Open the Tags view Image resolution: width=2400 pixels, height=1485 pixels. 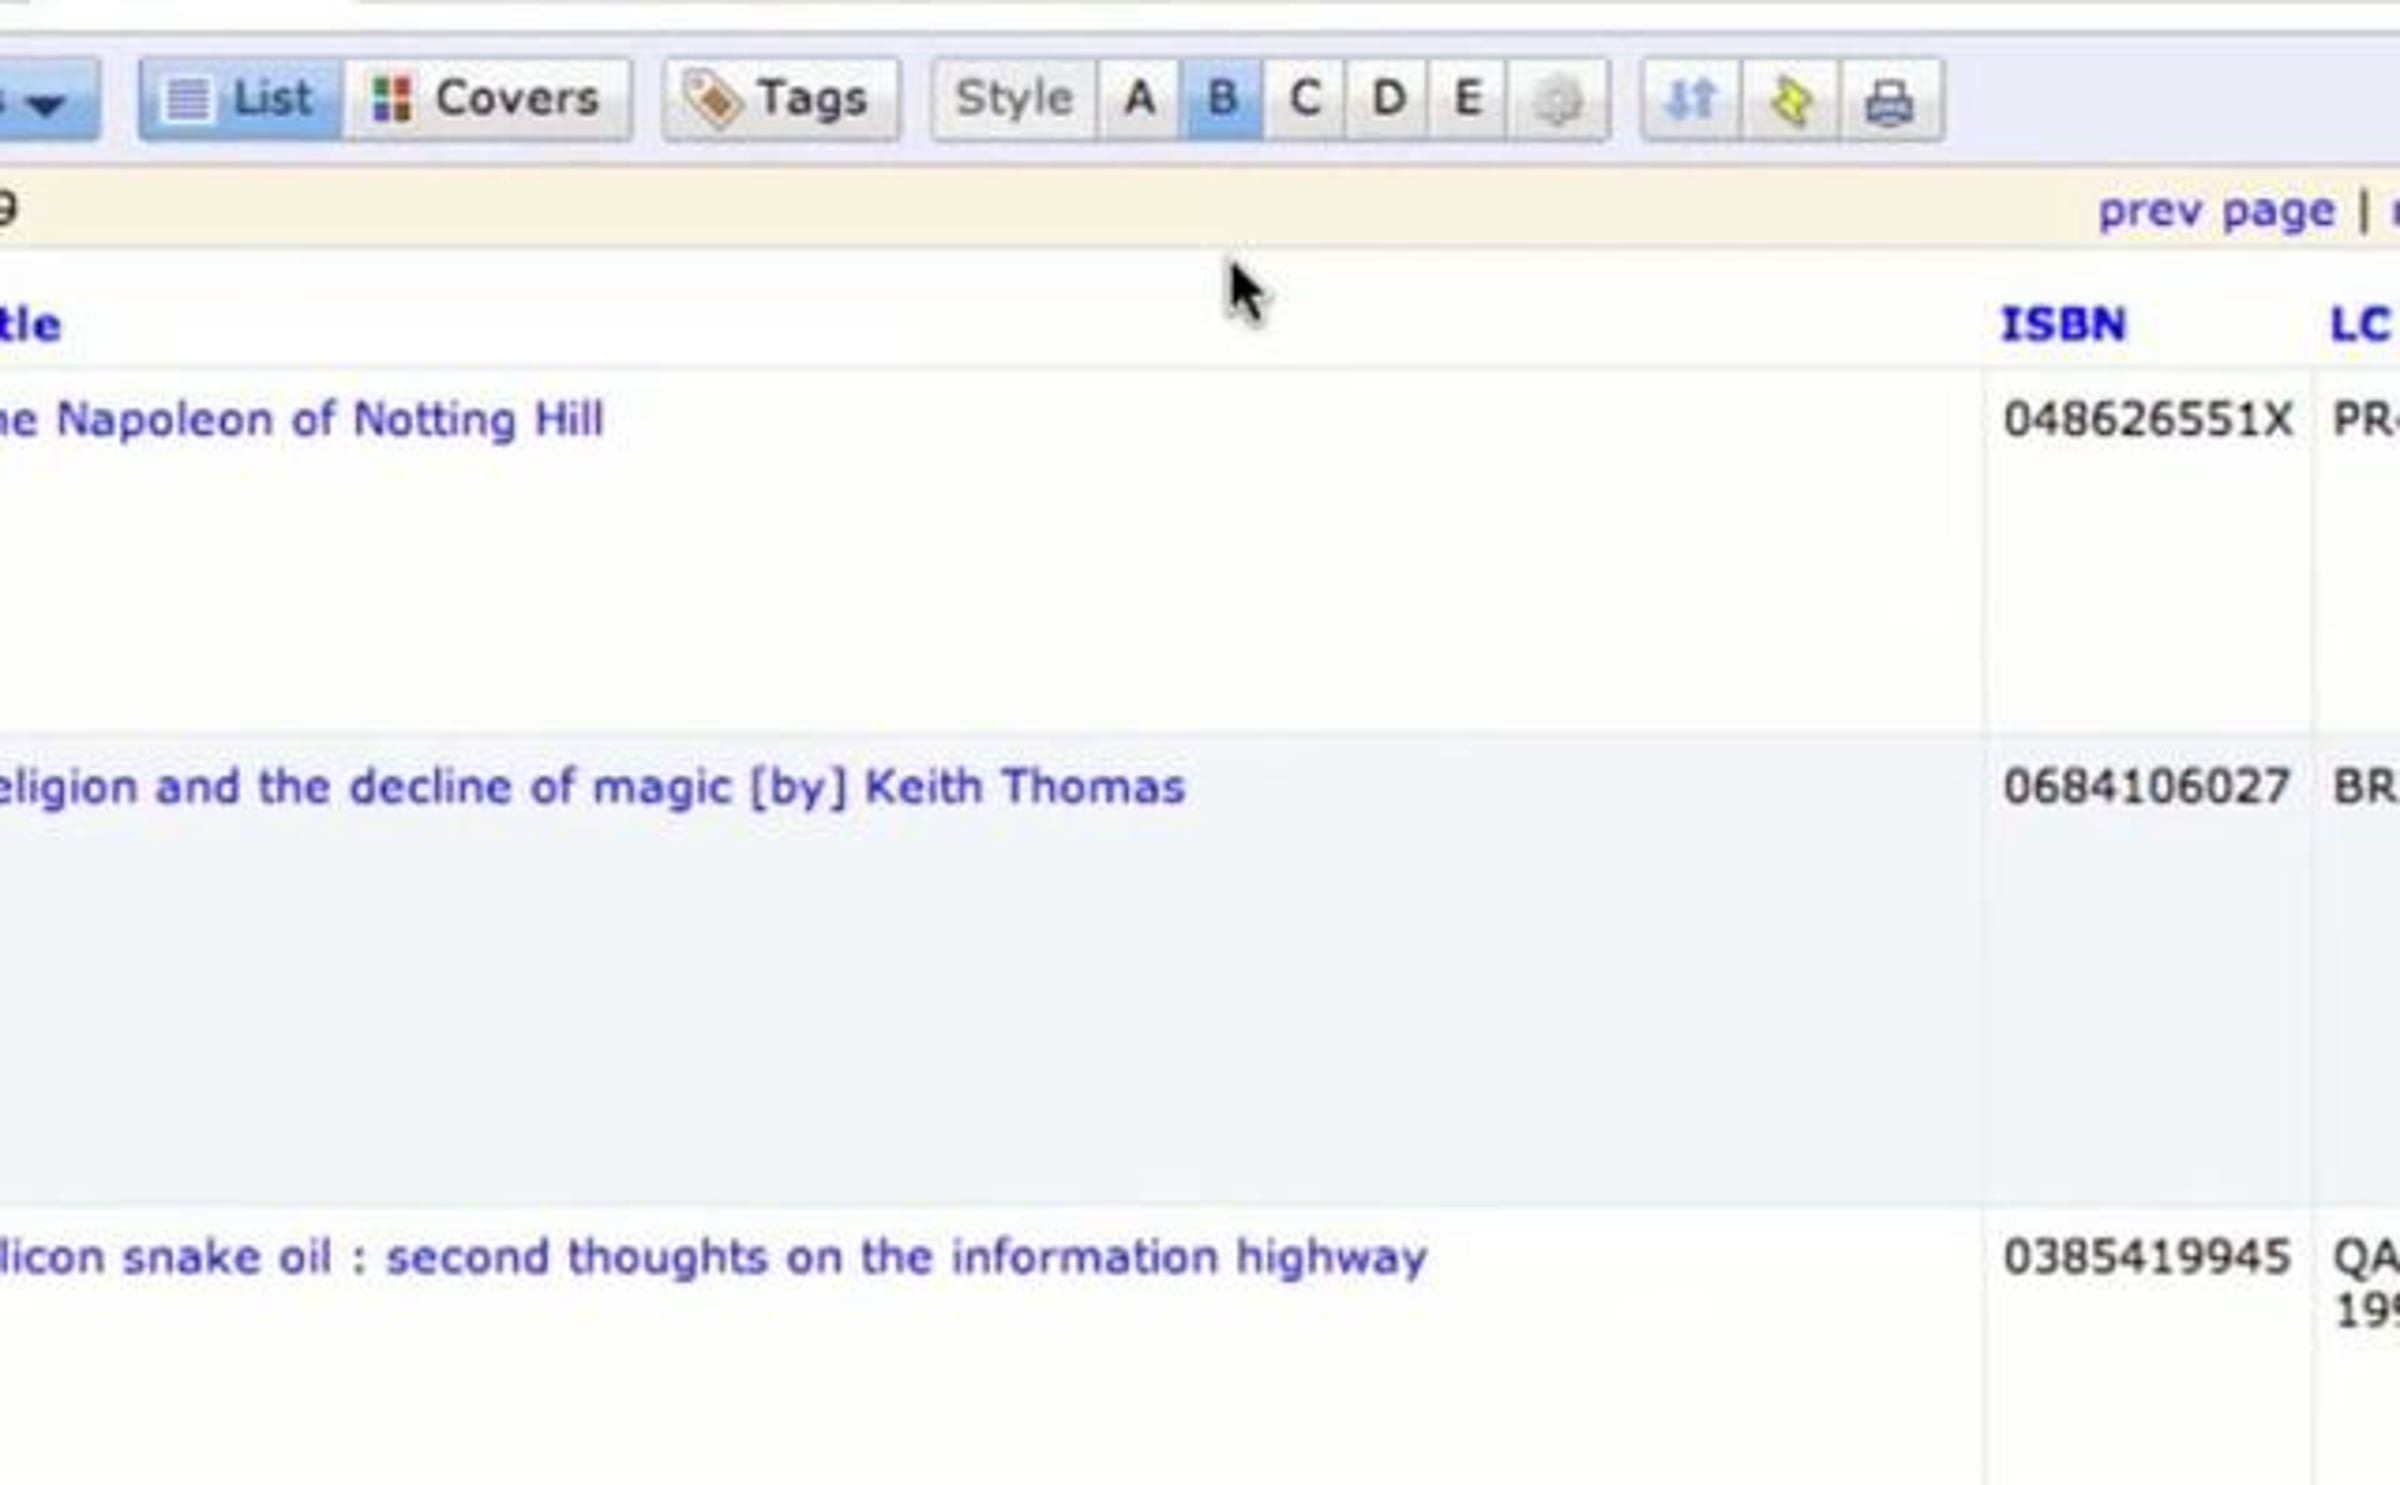[780, 99]
